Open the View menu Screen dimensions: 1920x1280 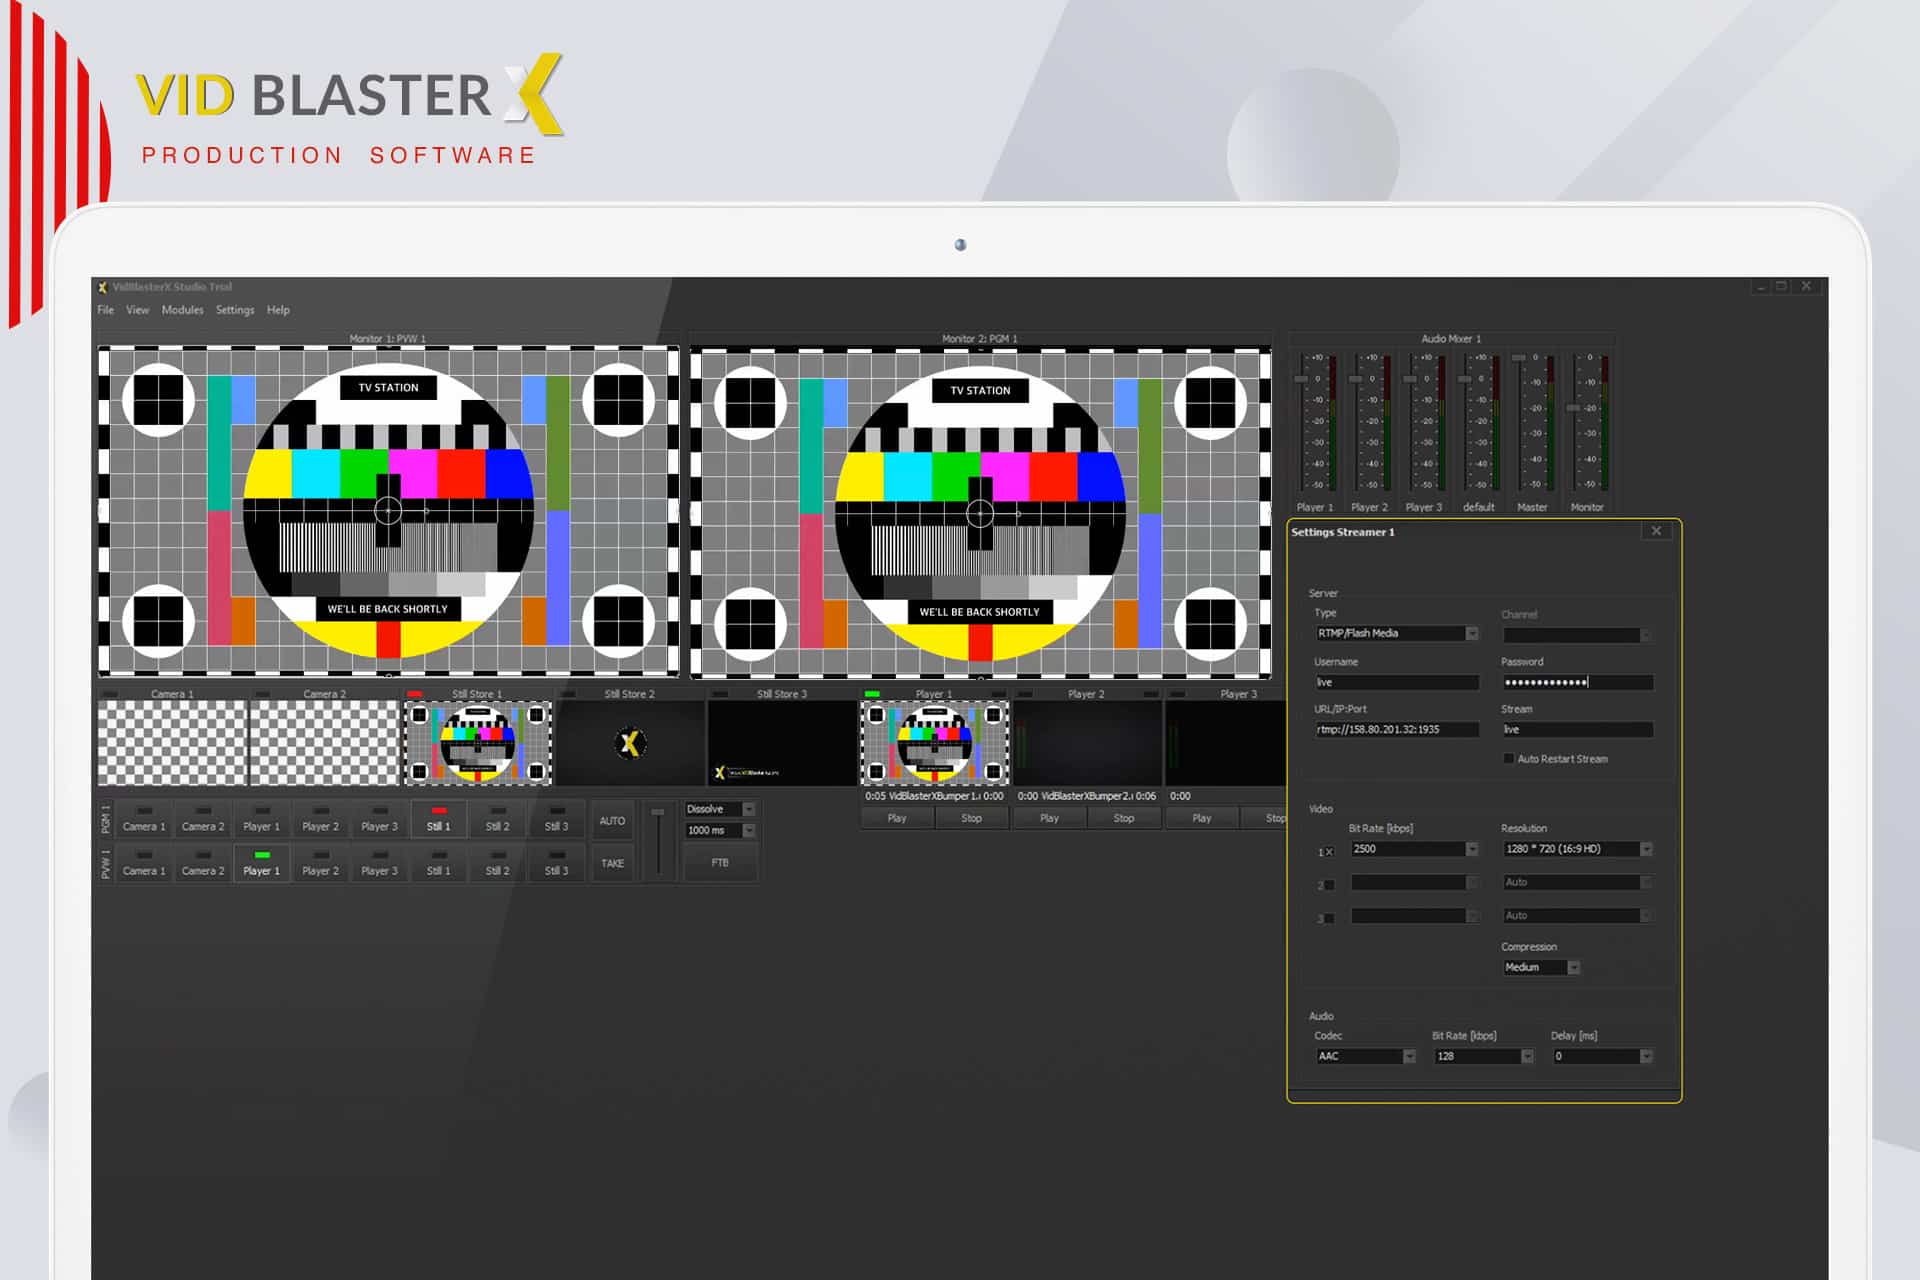137,310
